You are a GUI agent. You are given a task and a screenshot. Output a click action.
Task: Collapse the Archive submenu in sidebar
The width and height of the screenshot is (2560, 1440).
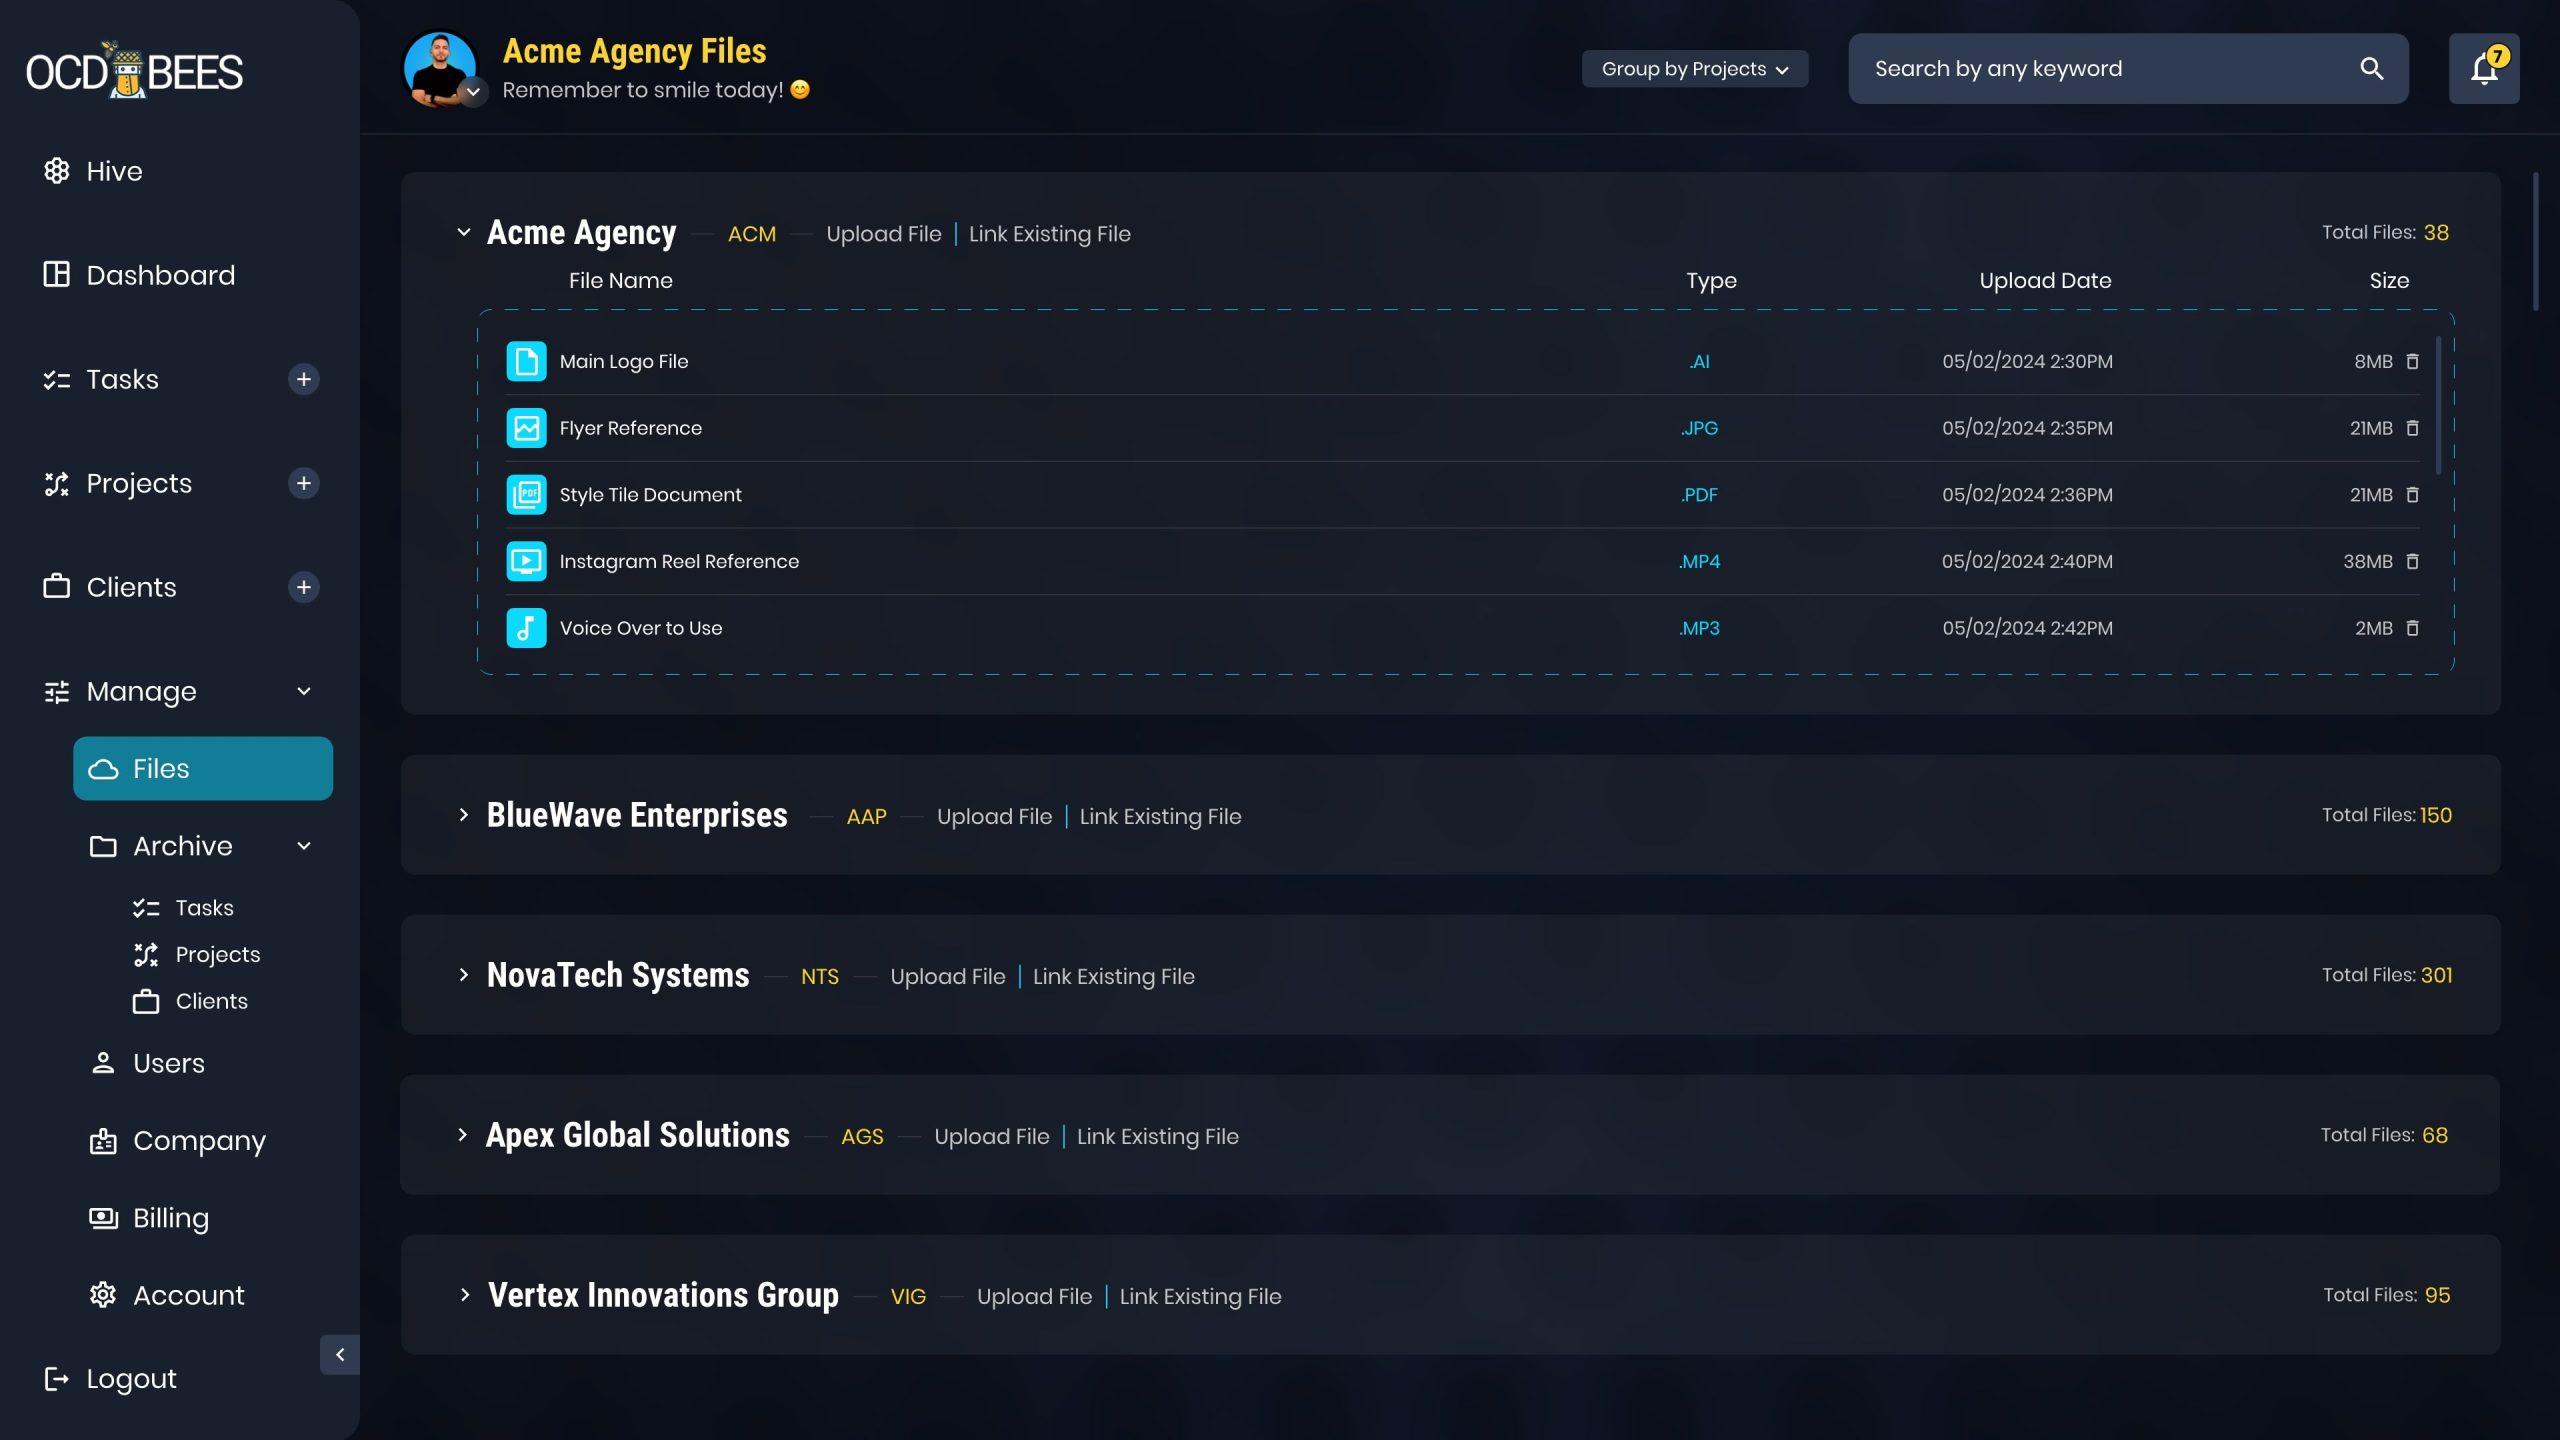pos(303,846)
